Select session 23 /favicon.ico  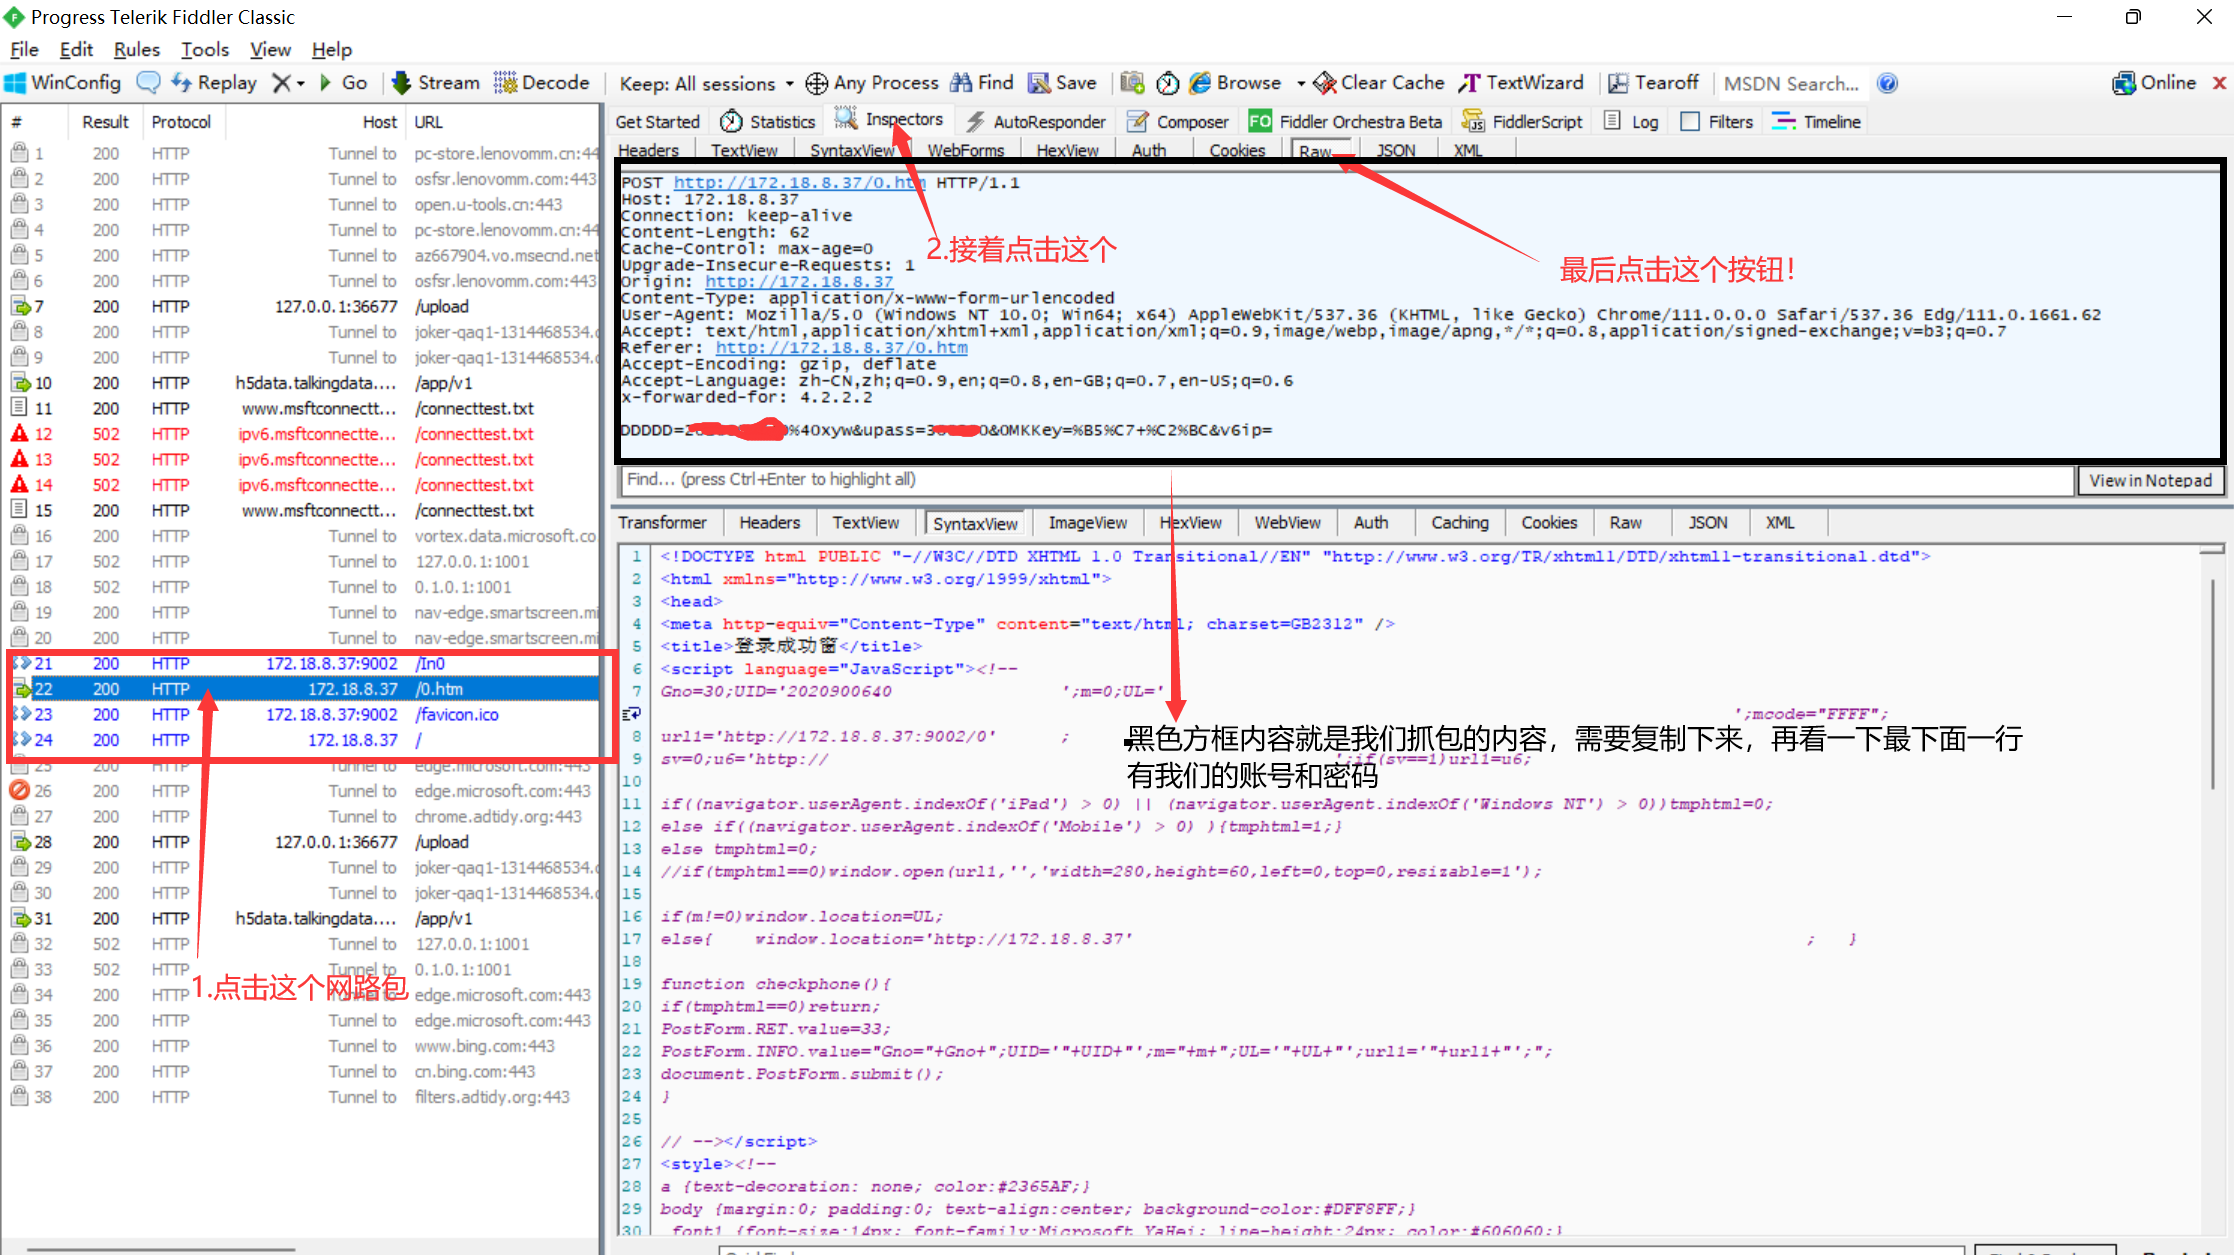(x=305, y=714)
